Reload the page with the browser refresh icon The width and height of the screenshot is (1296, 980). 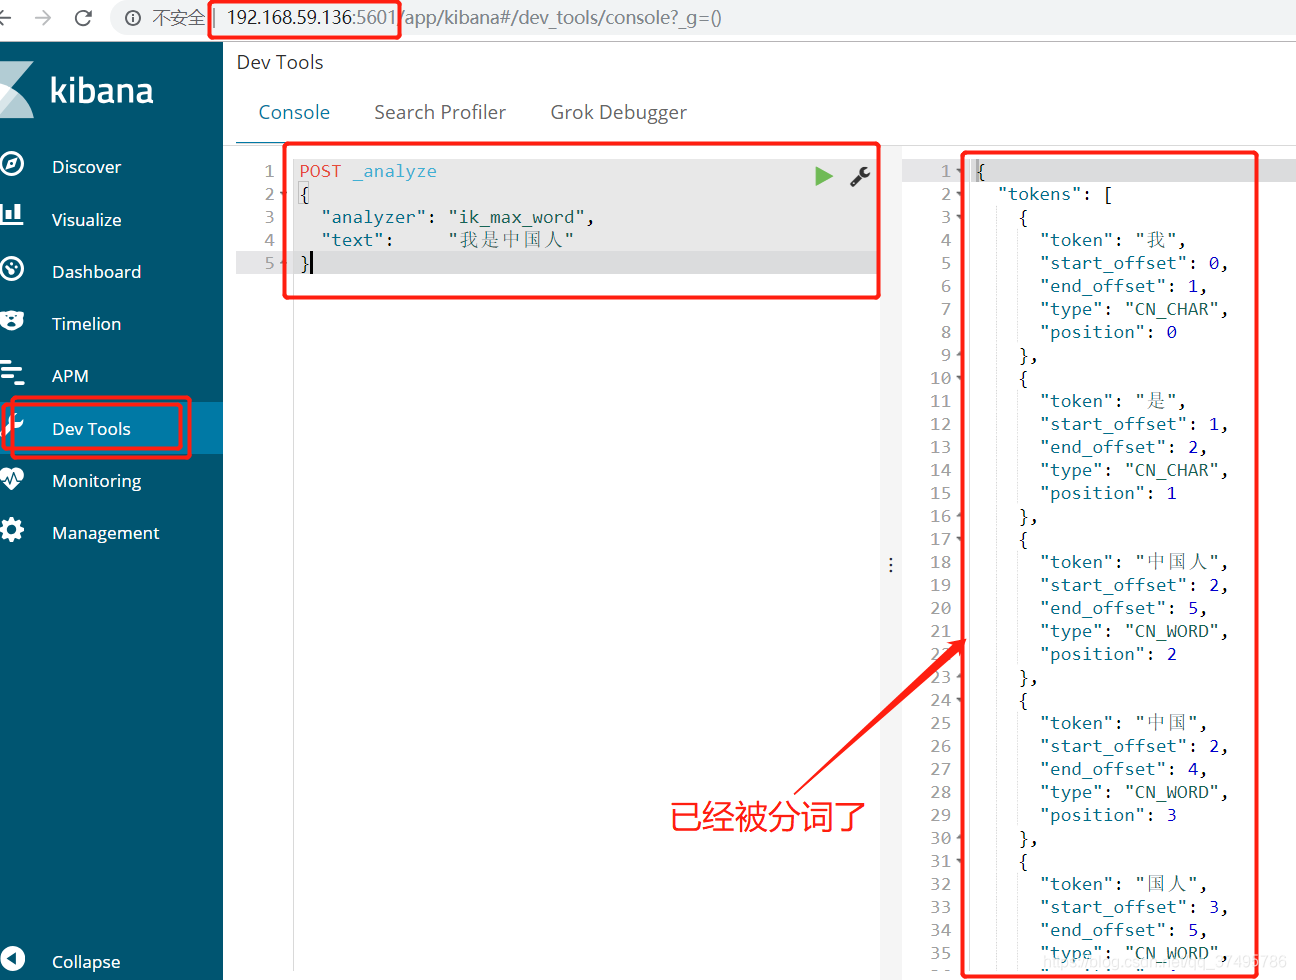click(x=84, y=17)
